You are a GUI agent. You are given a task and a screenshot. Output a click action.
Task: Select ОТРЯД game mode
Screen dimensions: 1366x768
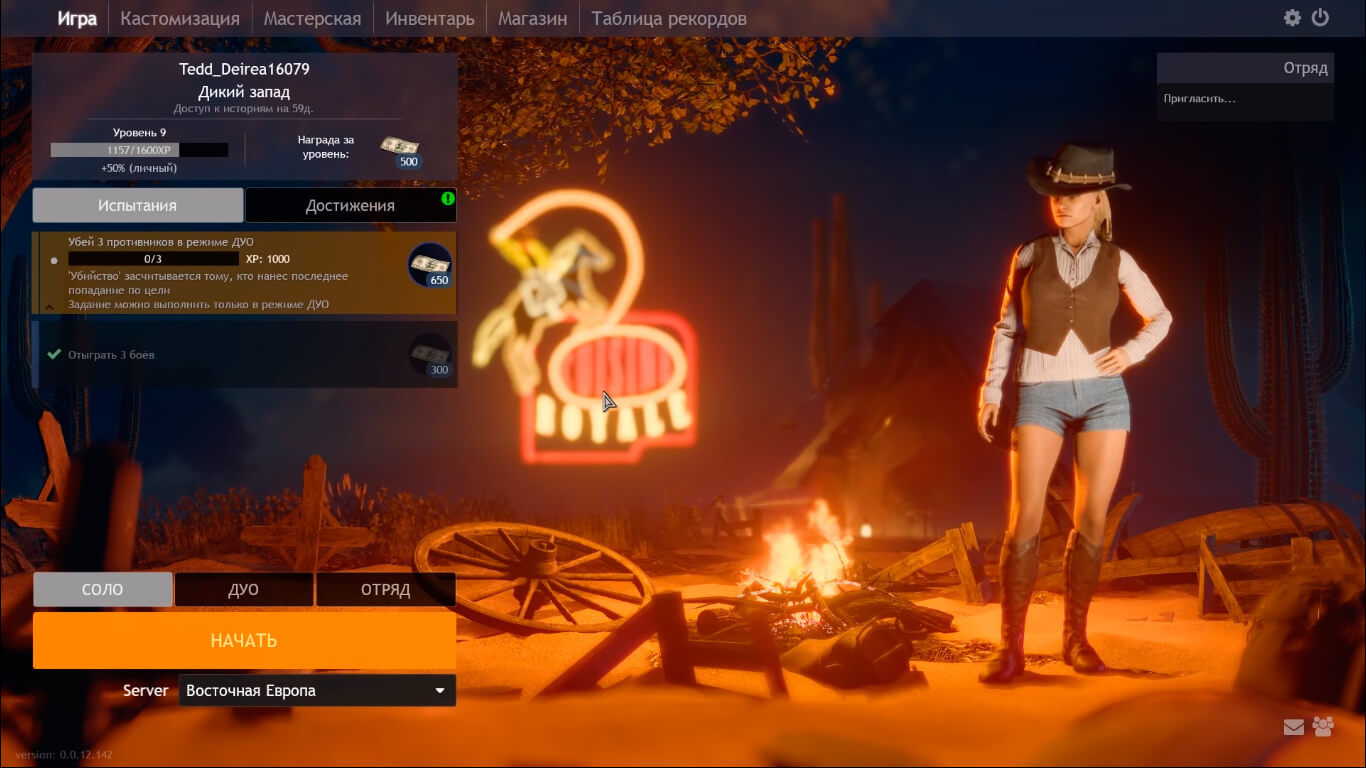click(x=386, y=589)
